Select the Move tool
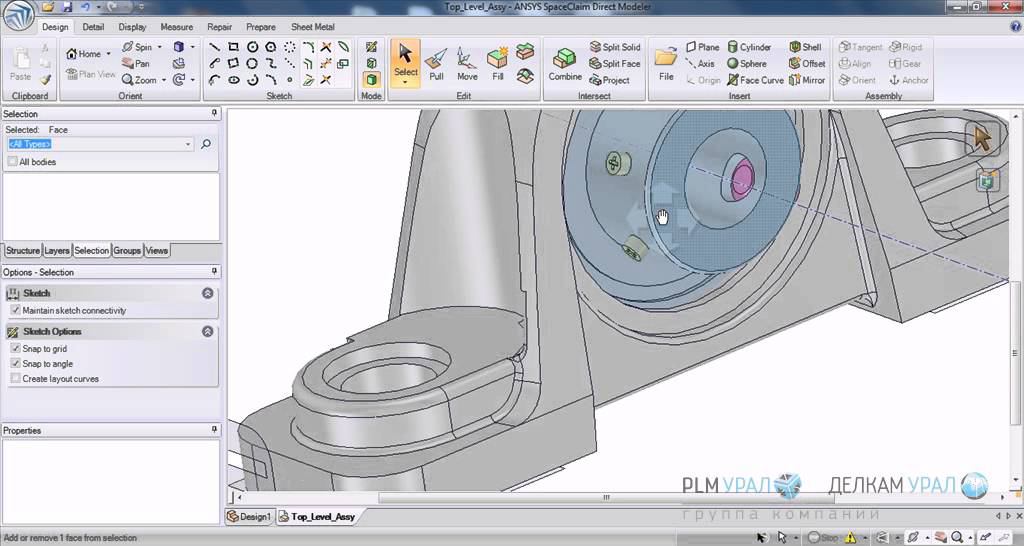The height and width of the screenshot is (546, 1024). click(x=467, y=64)
